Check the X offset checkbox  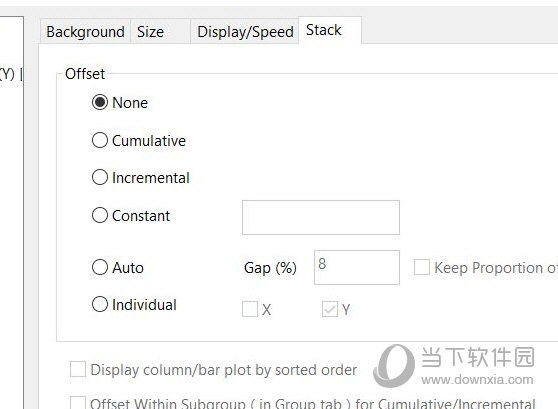(250, 309)
